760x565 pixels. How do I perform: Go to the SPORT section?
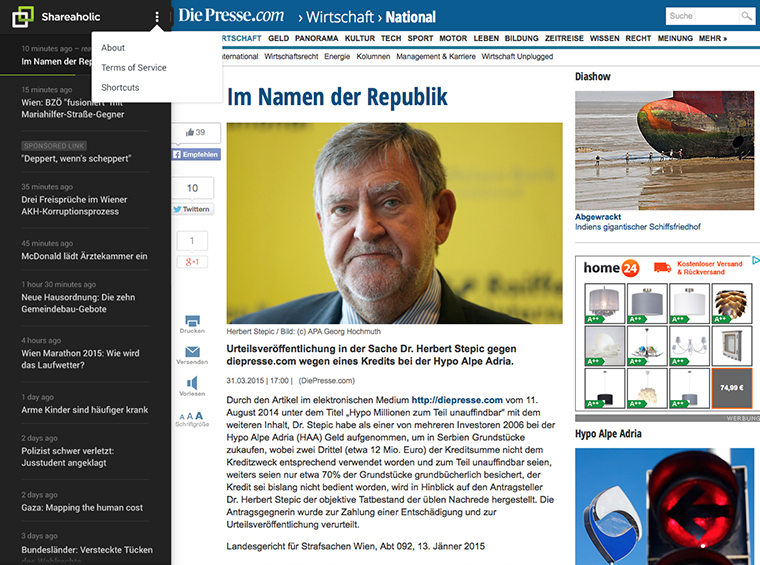420,38
